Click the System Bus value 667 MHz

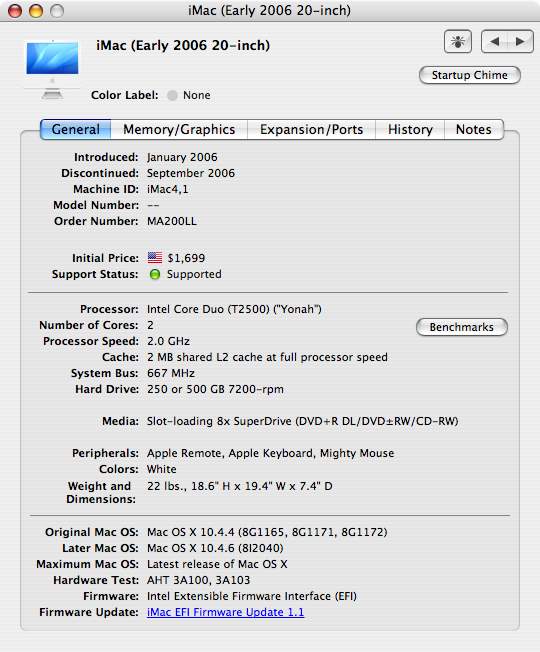[x=171, y=373]
